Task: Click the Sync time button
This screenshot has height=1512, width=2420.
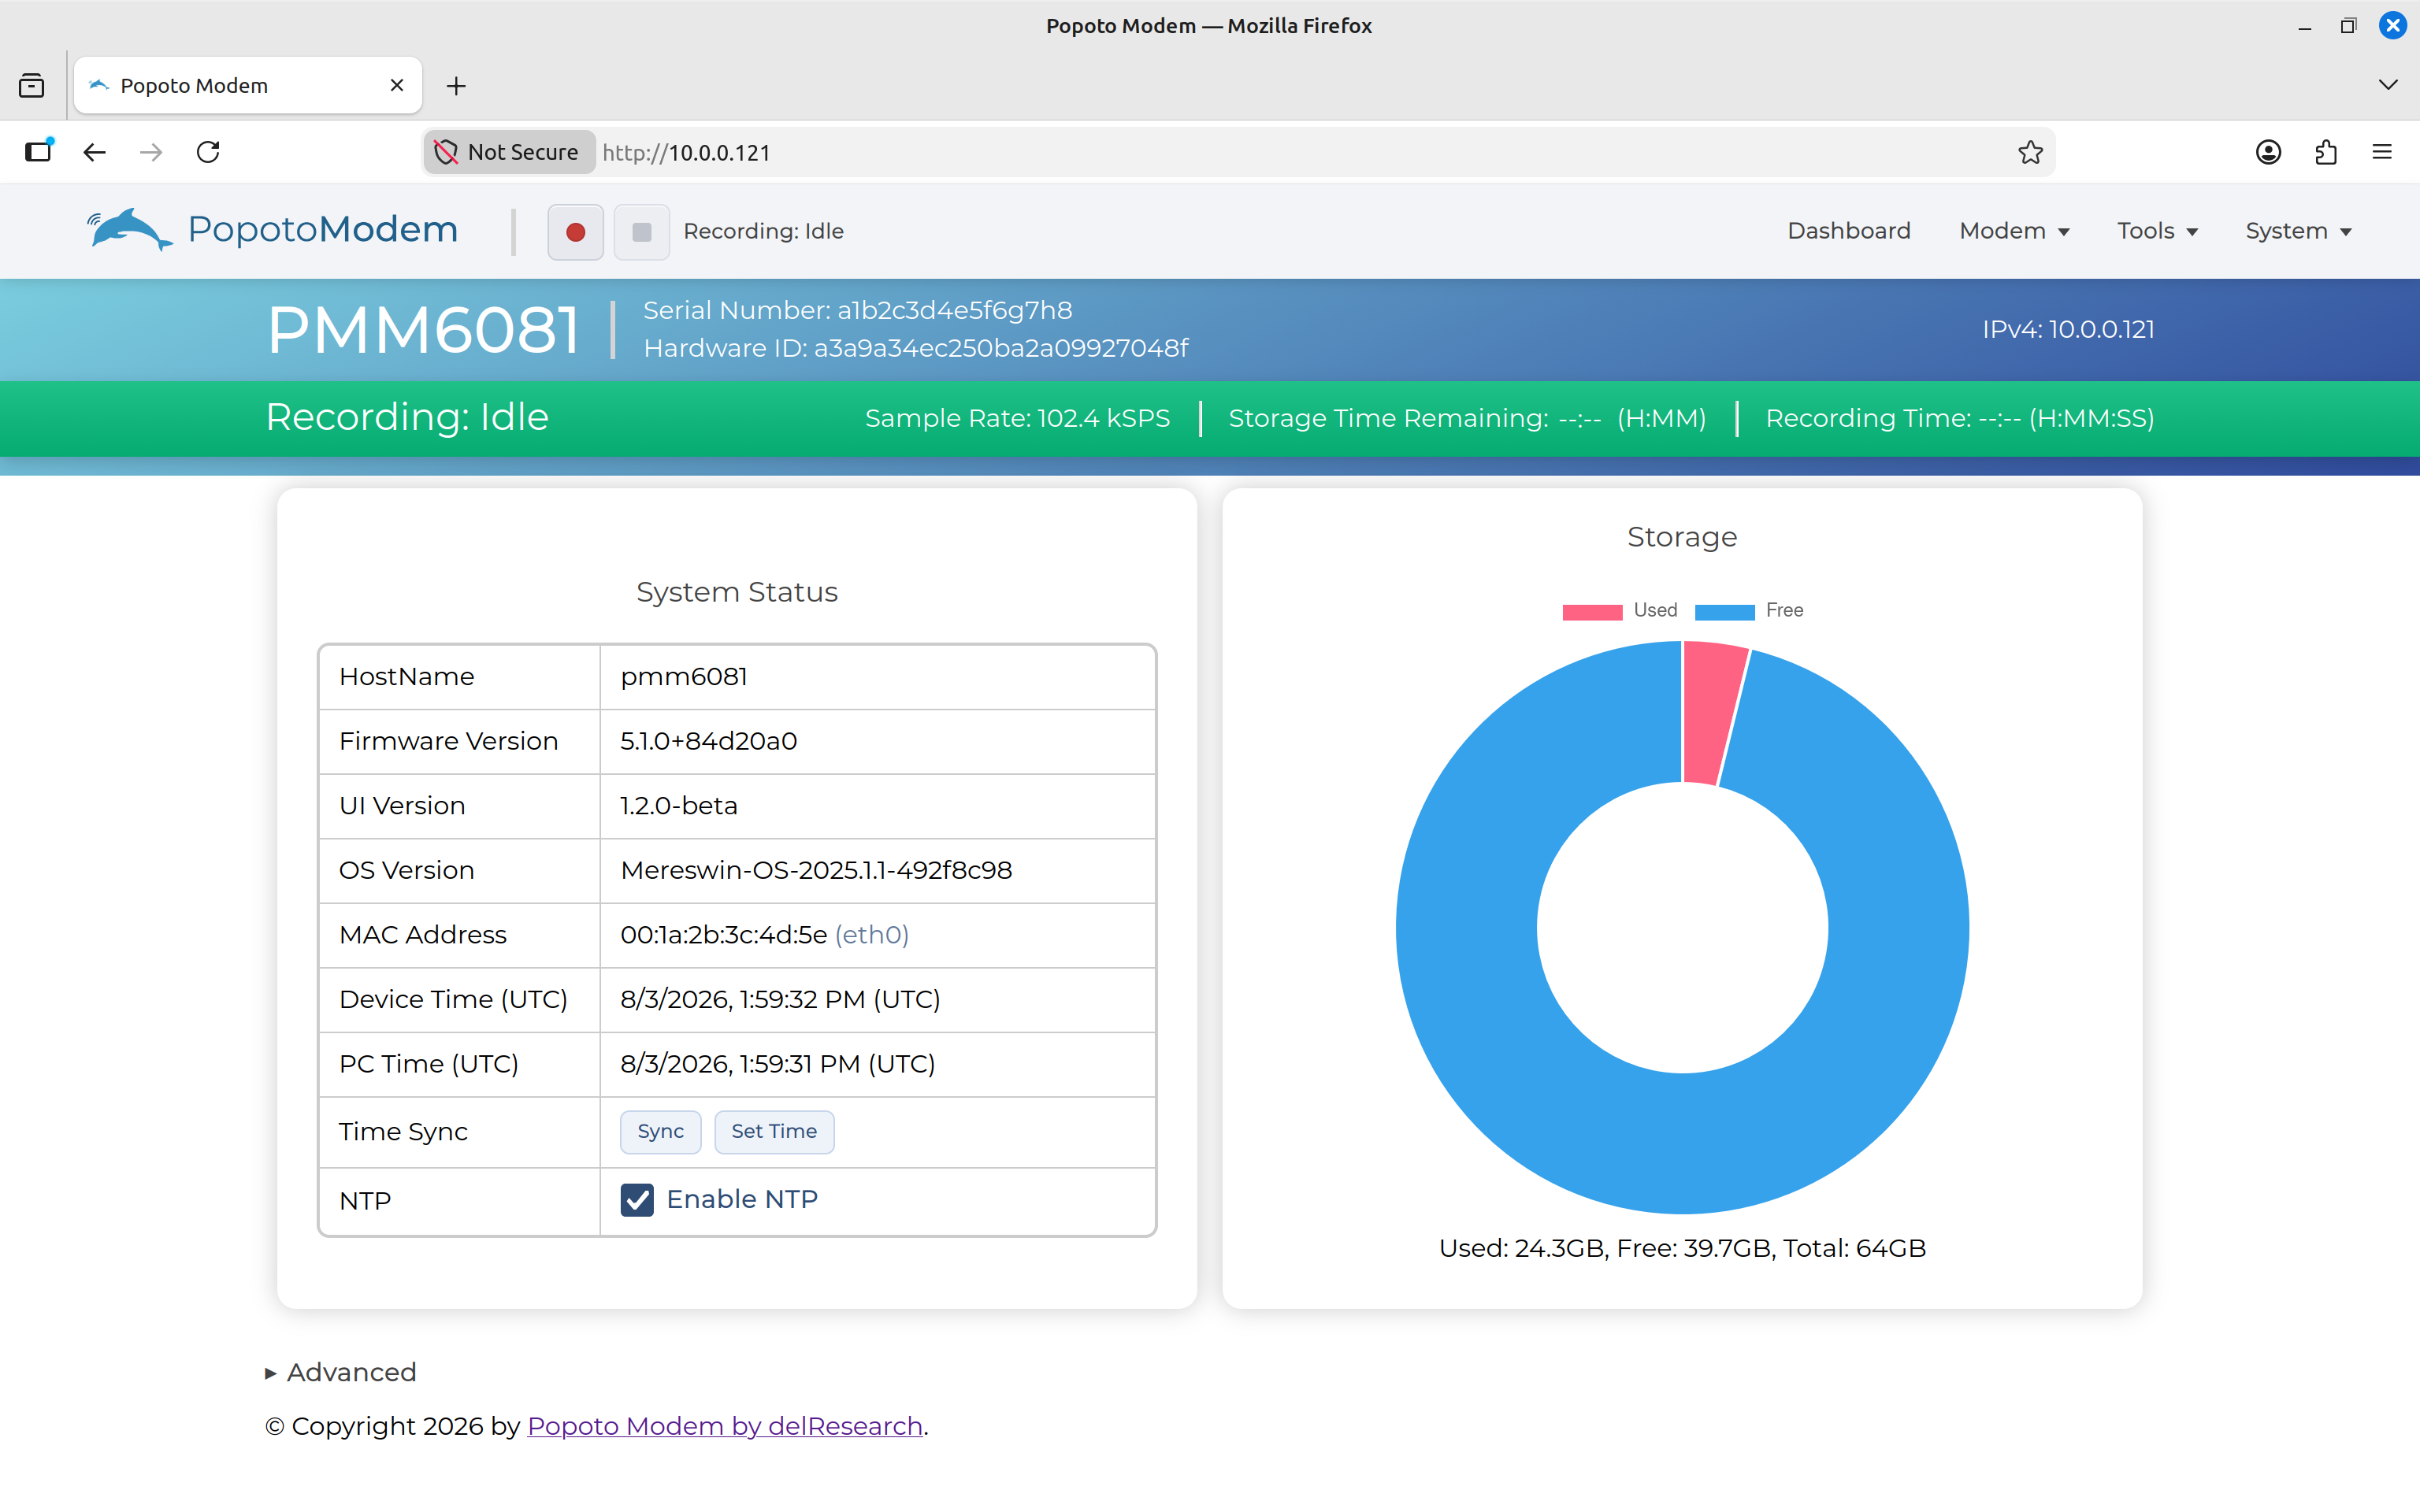Action: 660,1131
